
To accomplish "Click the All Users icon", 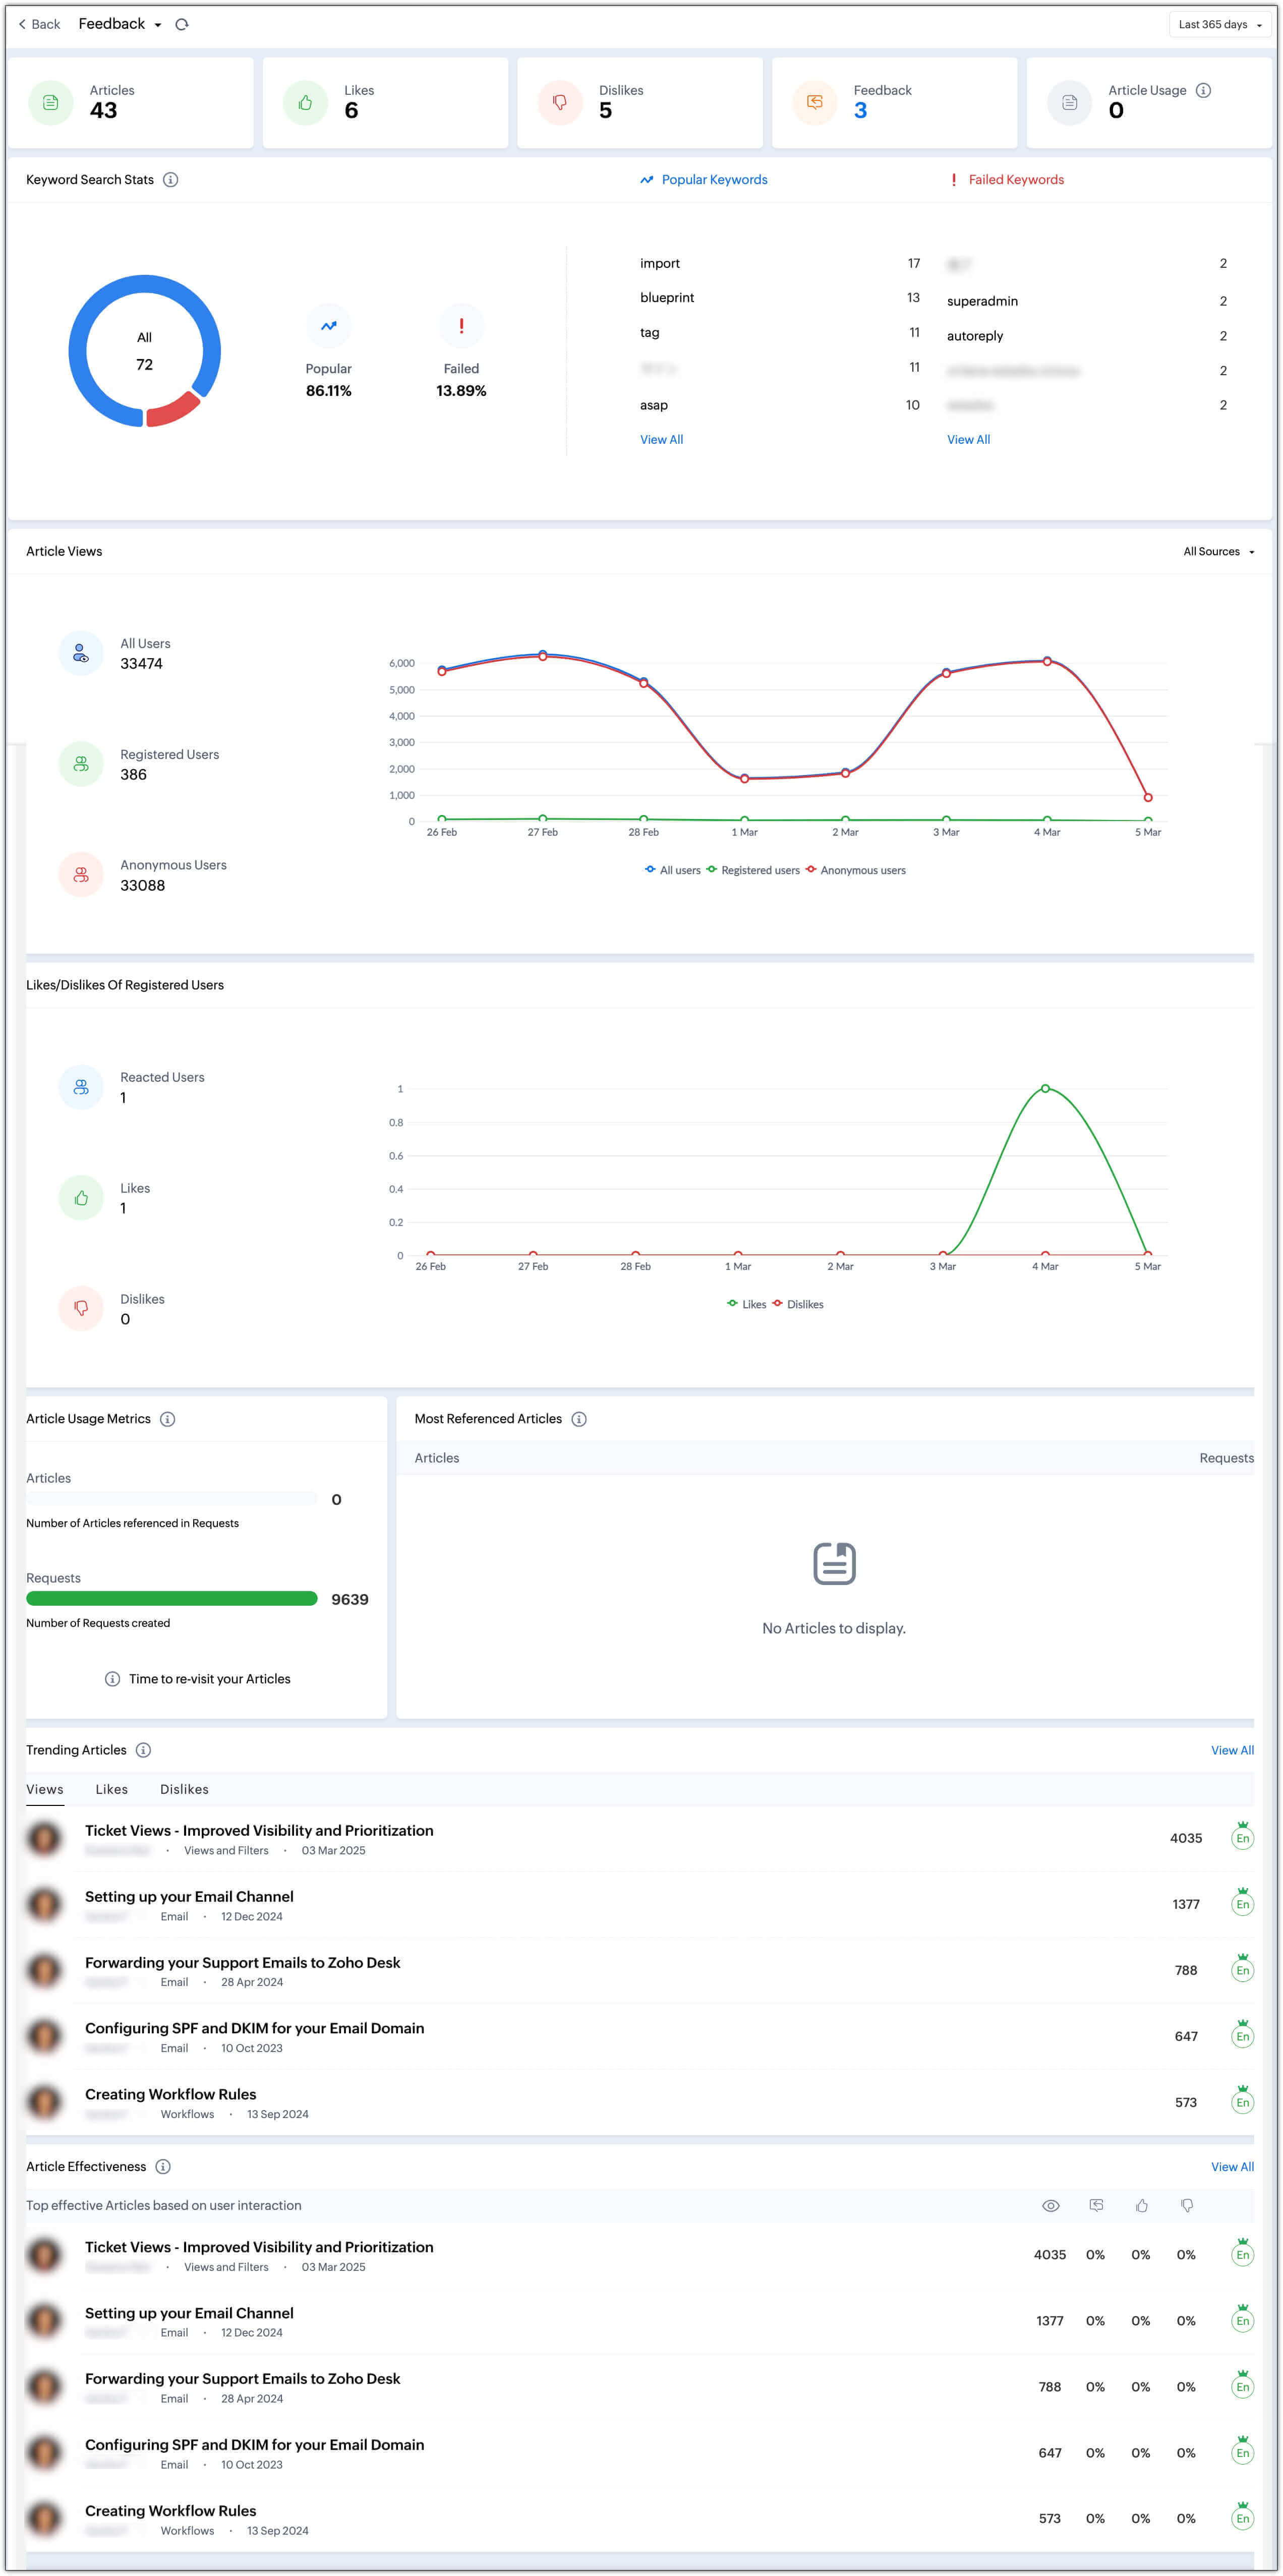I will coord(81,653).
